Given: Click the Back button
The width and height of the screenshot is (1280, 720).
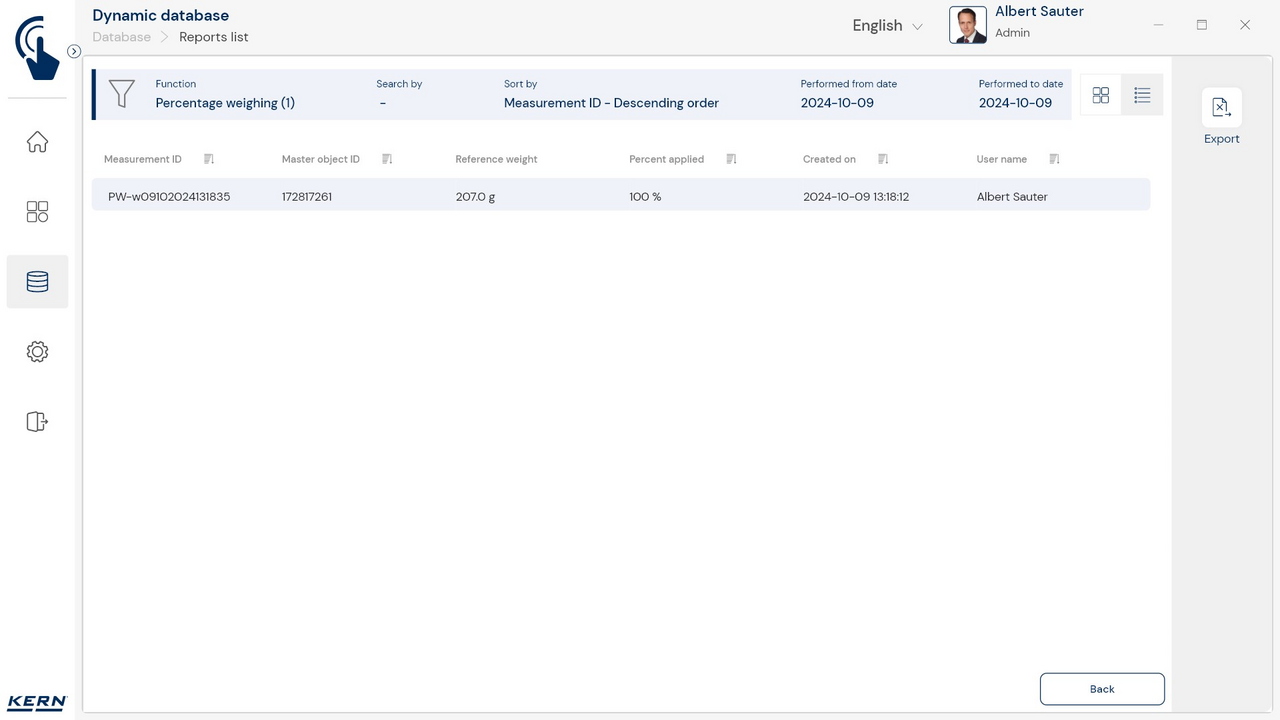Looking at the screenshot, I should (1102, 689).
